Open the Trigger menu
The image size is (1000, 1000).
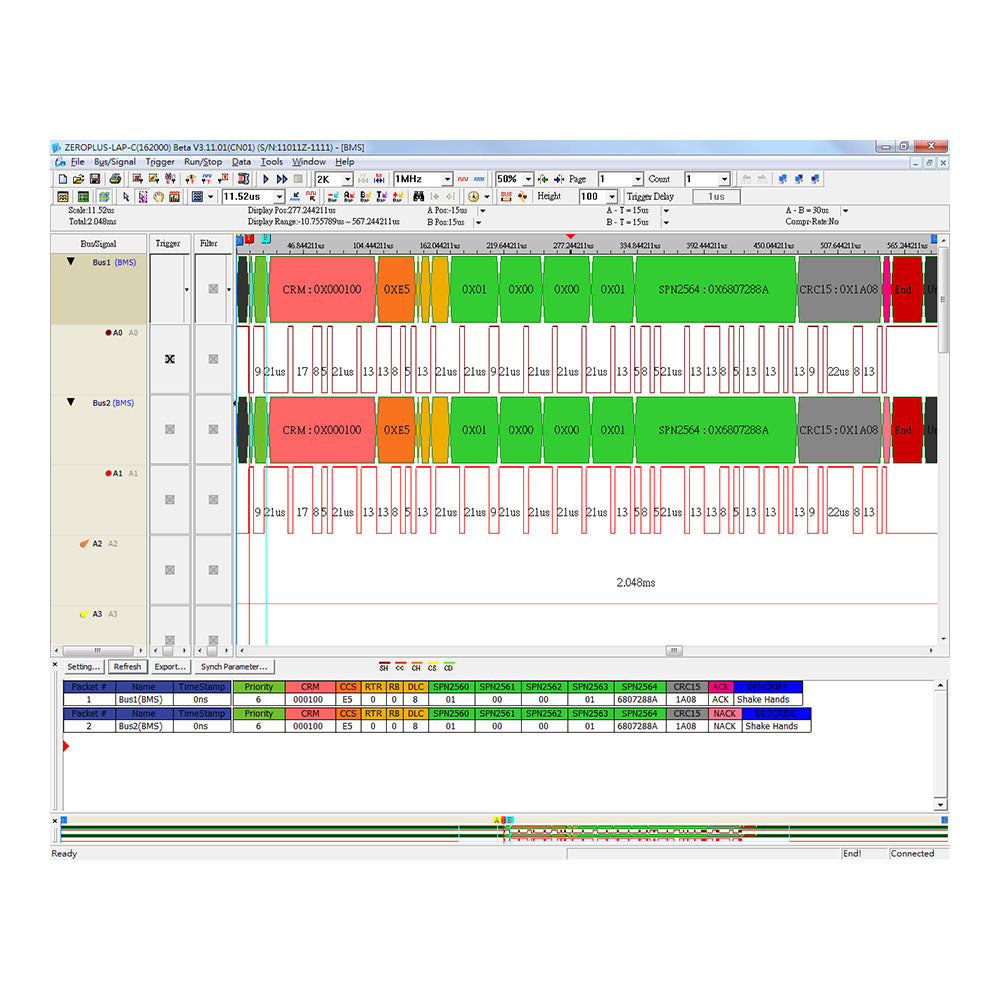tap(160, 161)
